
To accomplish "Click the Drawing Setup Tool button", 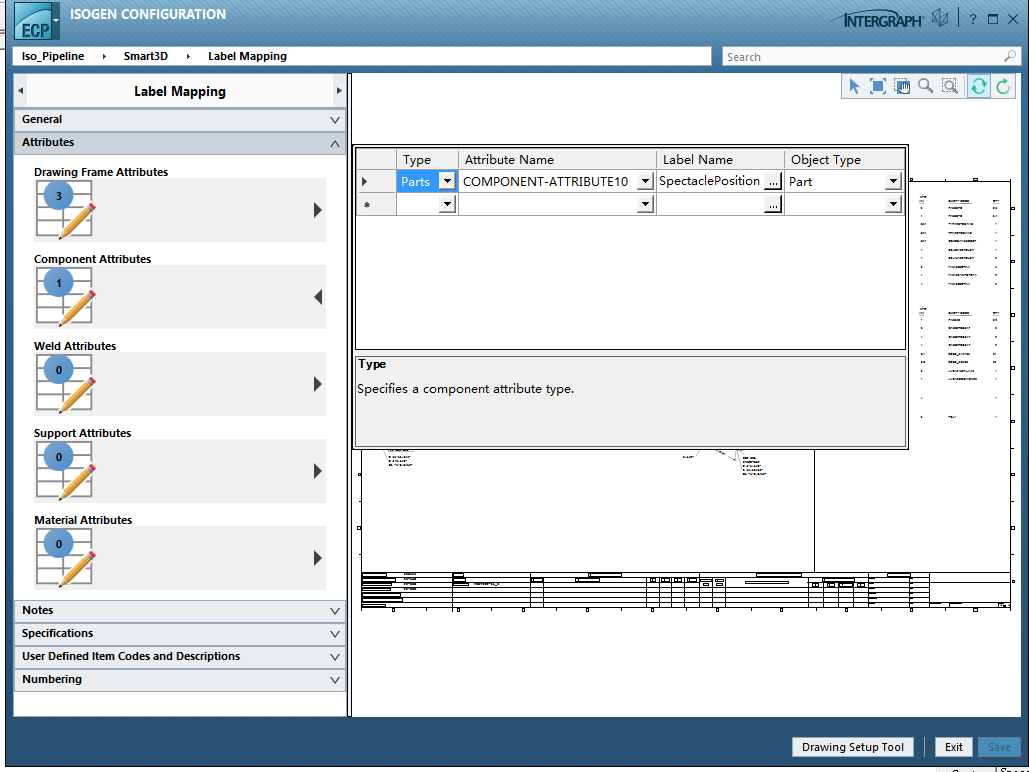I will tap(852, 747).
